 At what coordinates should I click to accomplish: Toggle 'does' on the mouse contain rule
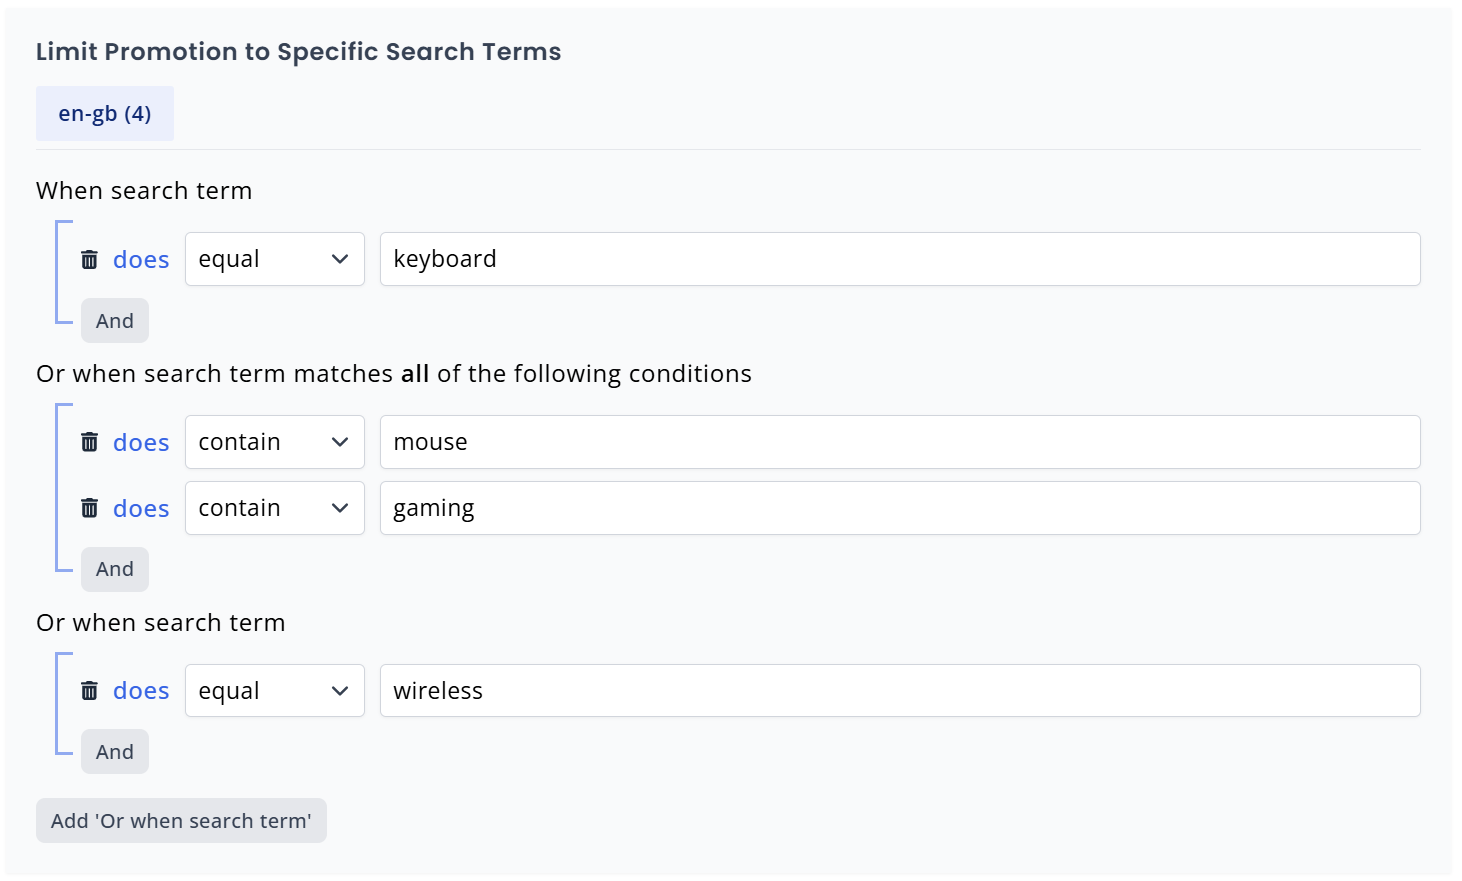point(140,441)
